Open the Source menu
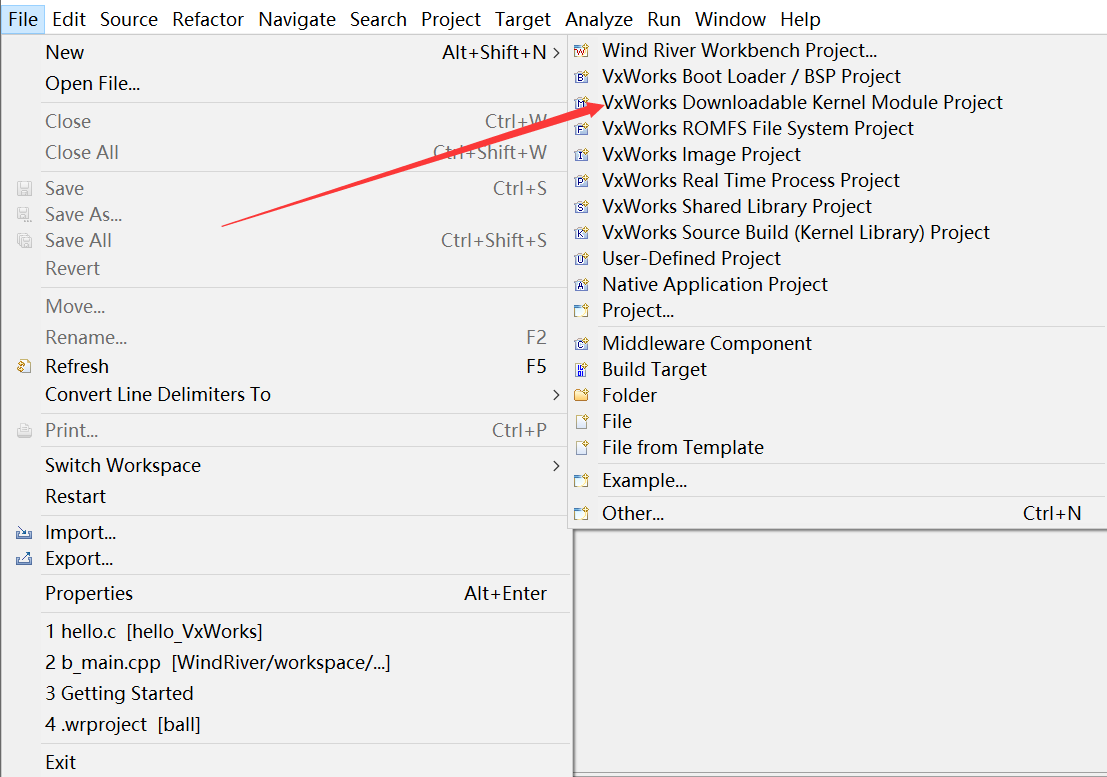 point(128,19)
